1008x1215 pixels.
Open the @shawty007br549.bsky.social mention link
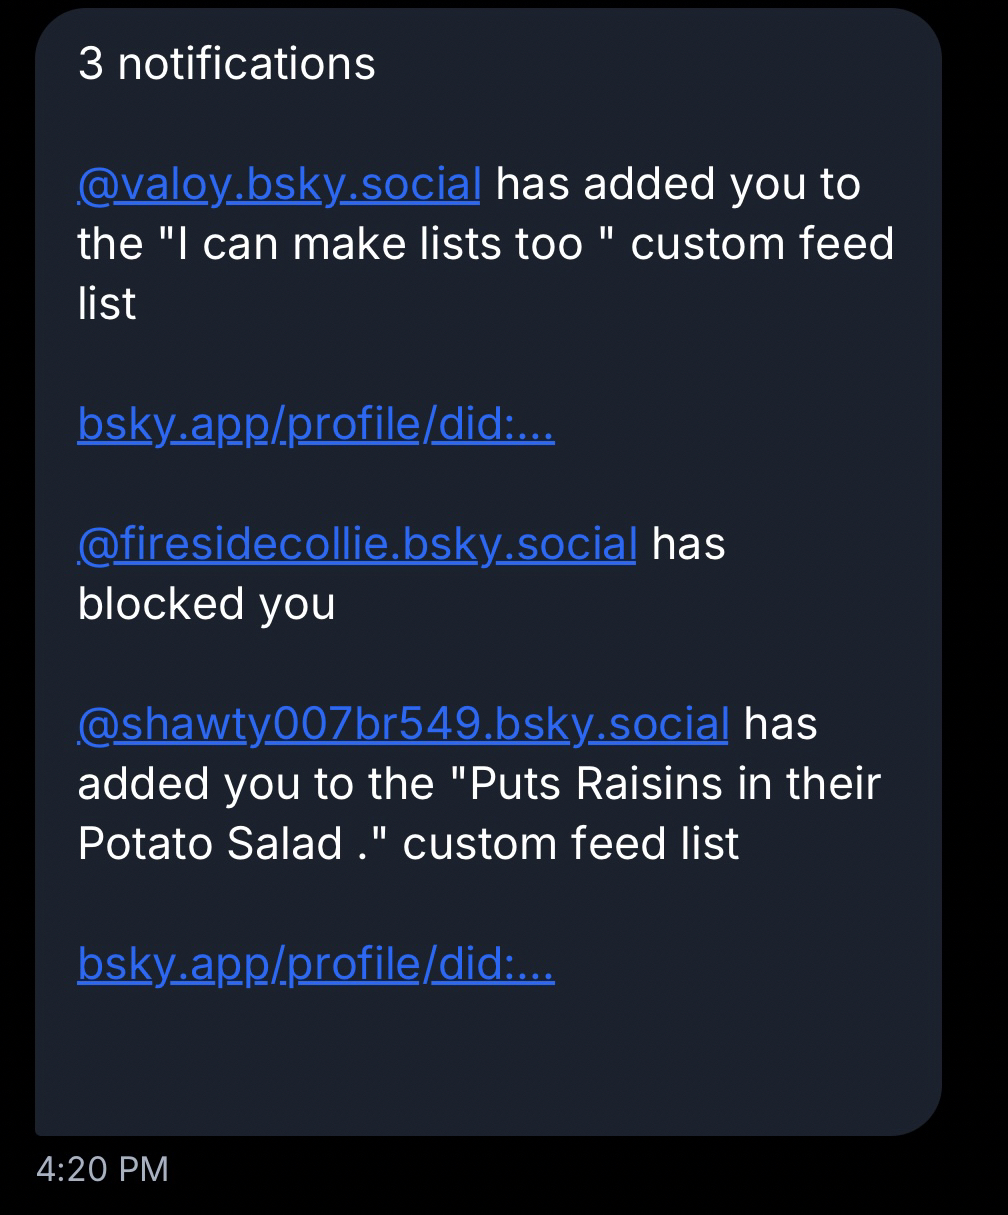click(402, 725)
